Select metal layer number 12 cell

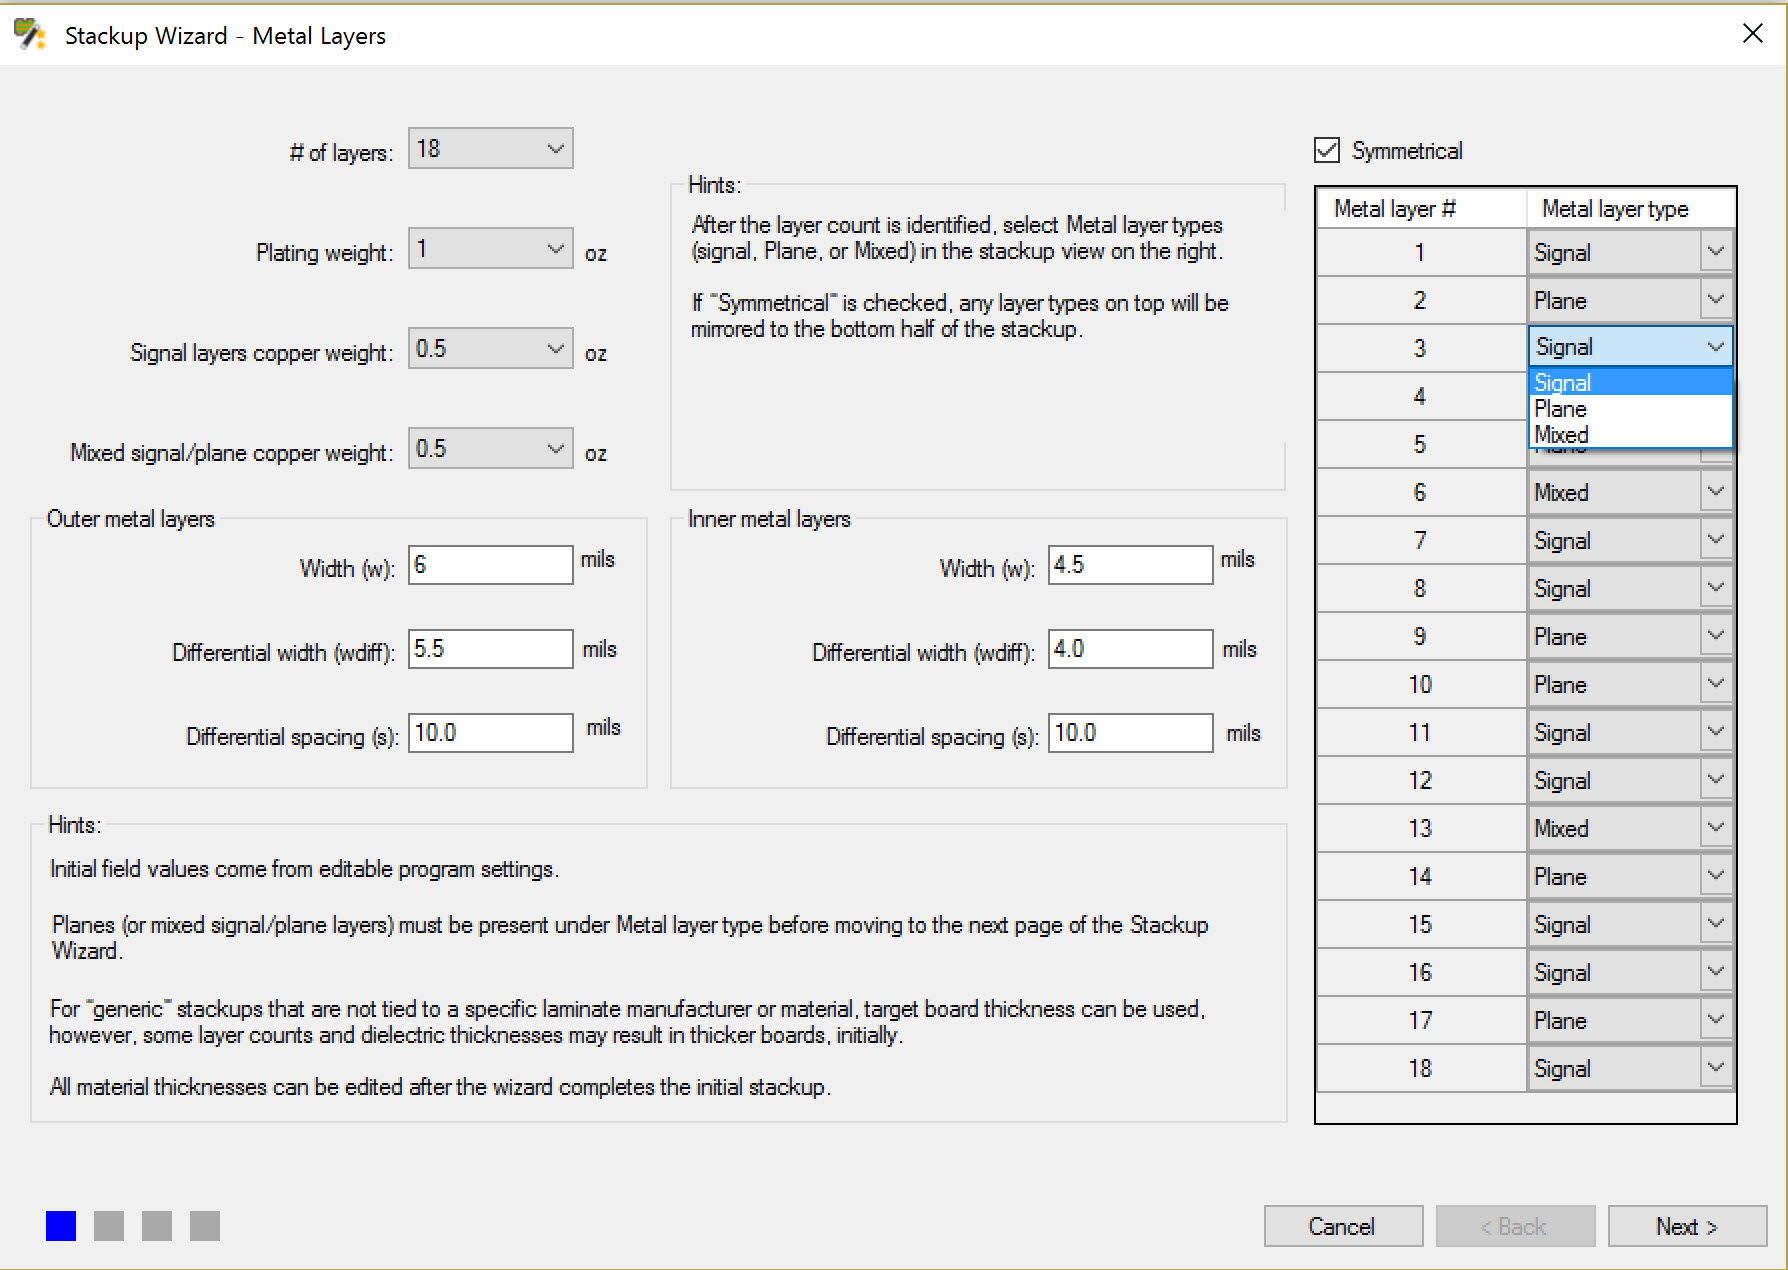click(x=1421, y=780)
